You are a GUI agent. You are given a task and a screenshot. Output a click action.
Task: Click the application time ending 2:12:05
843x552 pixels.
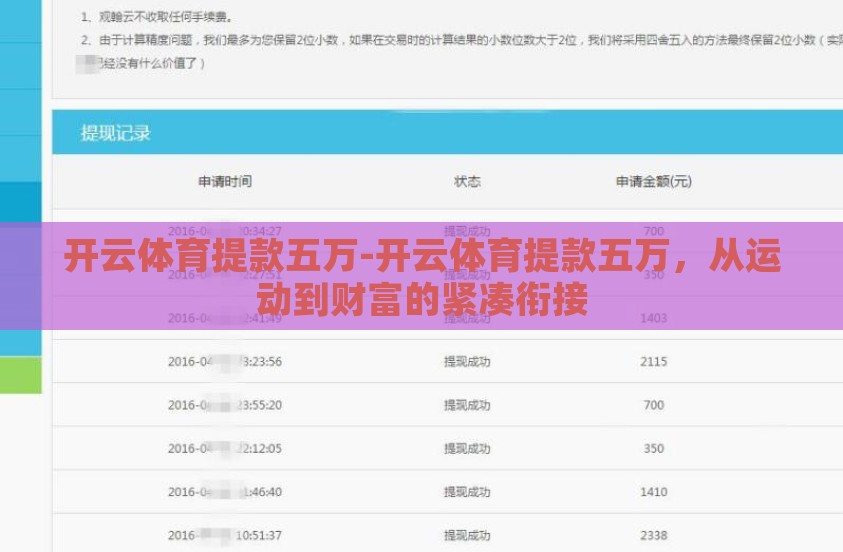coord(225,449)
